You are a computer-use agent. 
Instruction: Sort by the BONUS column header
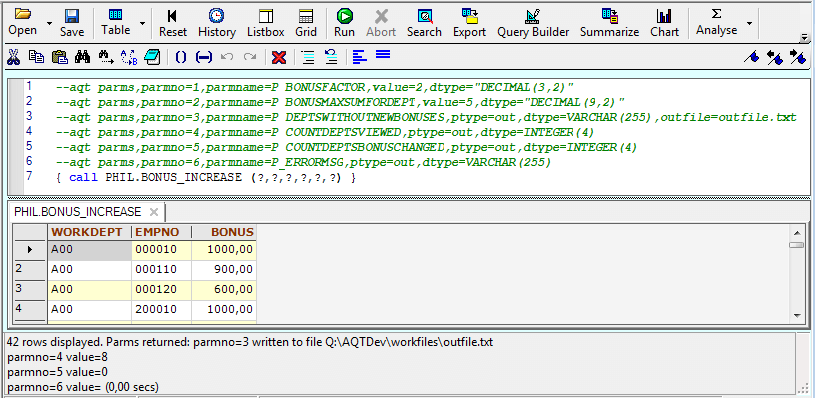[x=224, y=232]
